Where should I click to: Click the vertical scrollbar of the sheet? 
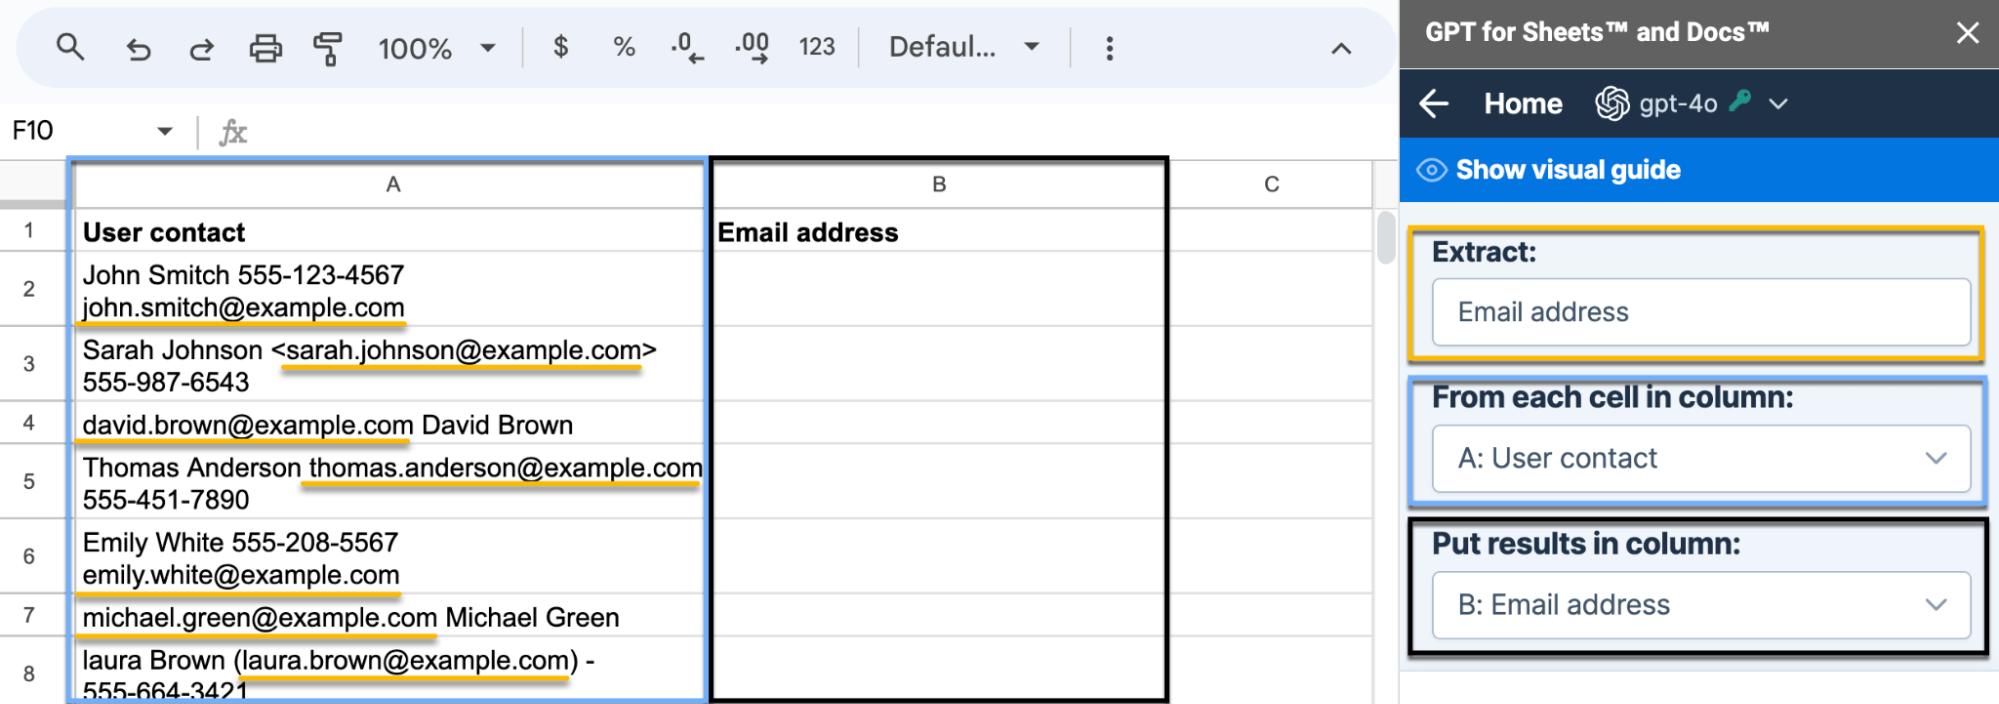pyautogui.click(x=1385, y=238)
